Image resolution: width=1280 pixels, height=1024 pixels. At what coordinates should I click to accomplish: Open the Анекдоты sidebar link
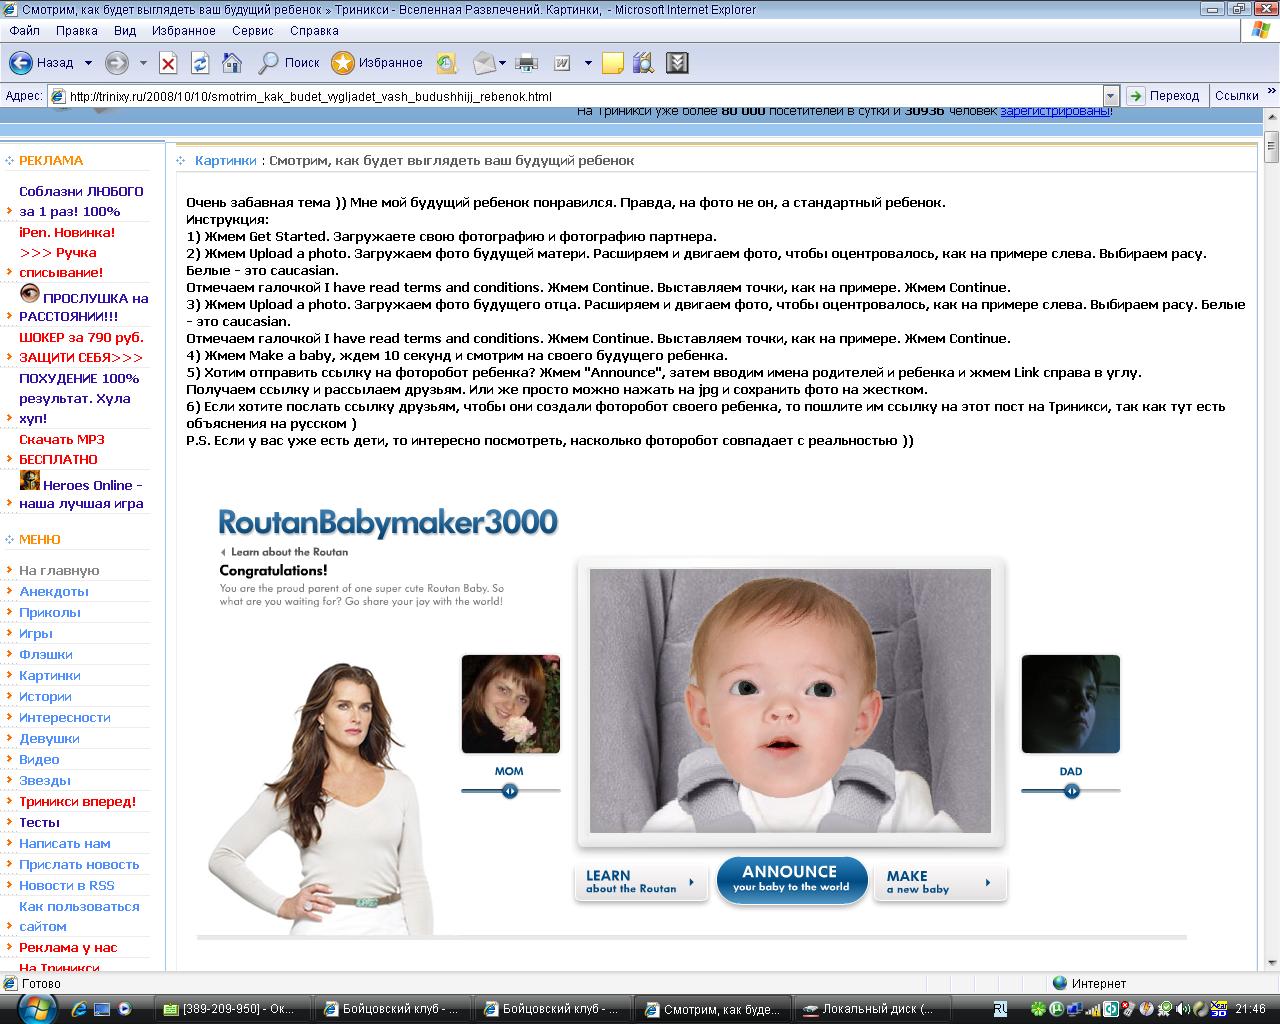pyautogui.click(x=54, y=591)
